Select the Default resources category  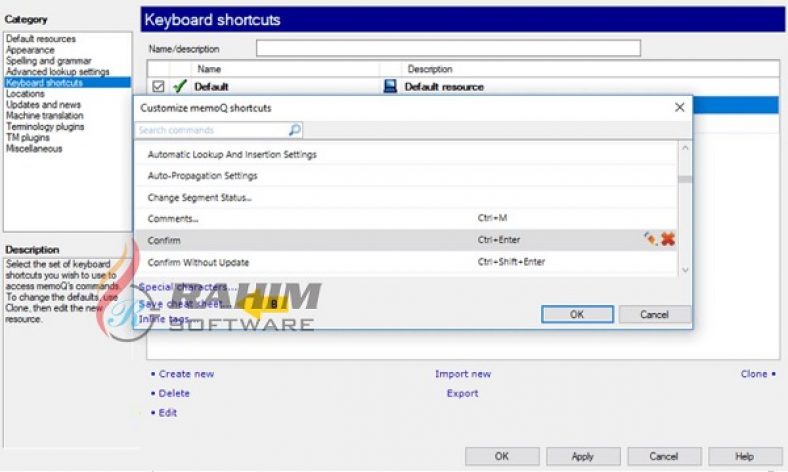point(41,39)
